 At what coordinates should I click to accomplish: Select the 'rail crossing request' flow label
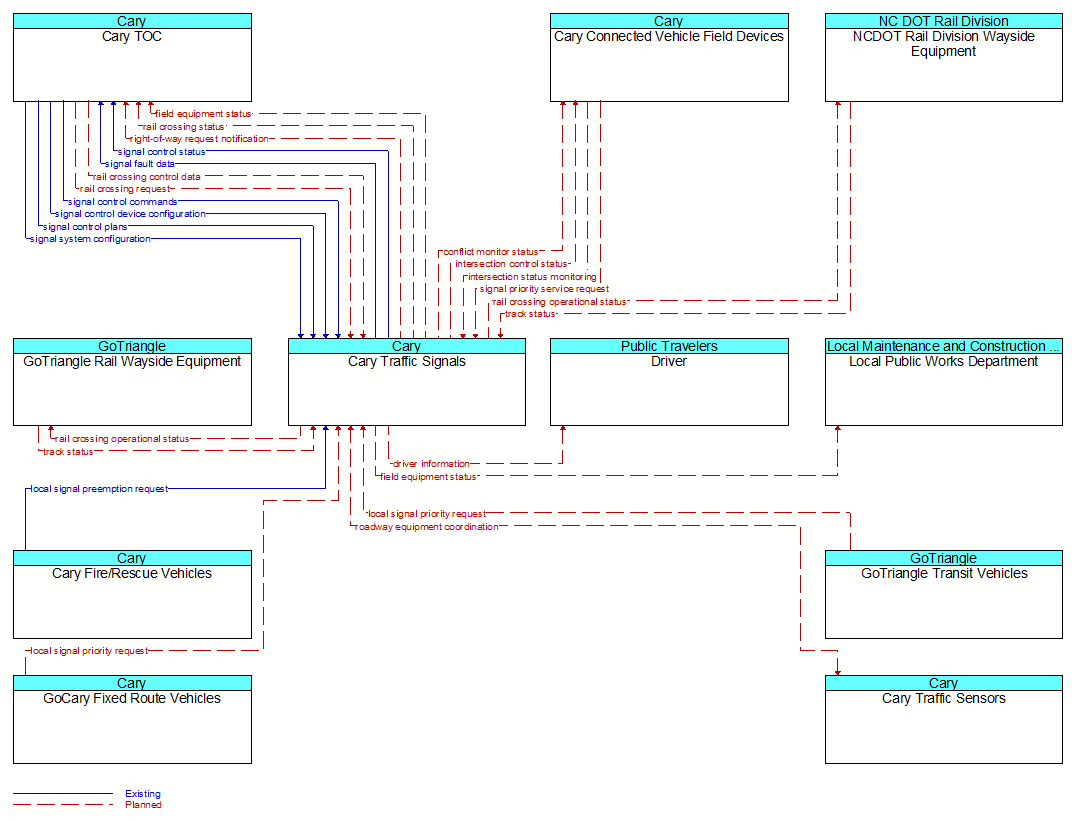pyautogui.click(x=125, y=189)
